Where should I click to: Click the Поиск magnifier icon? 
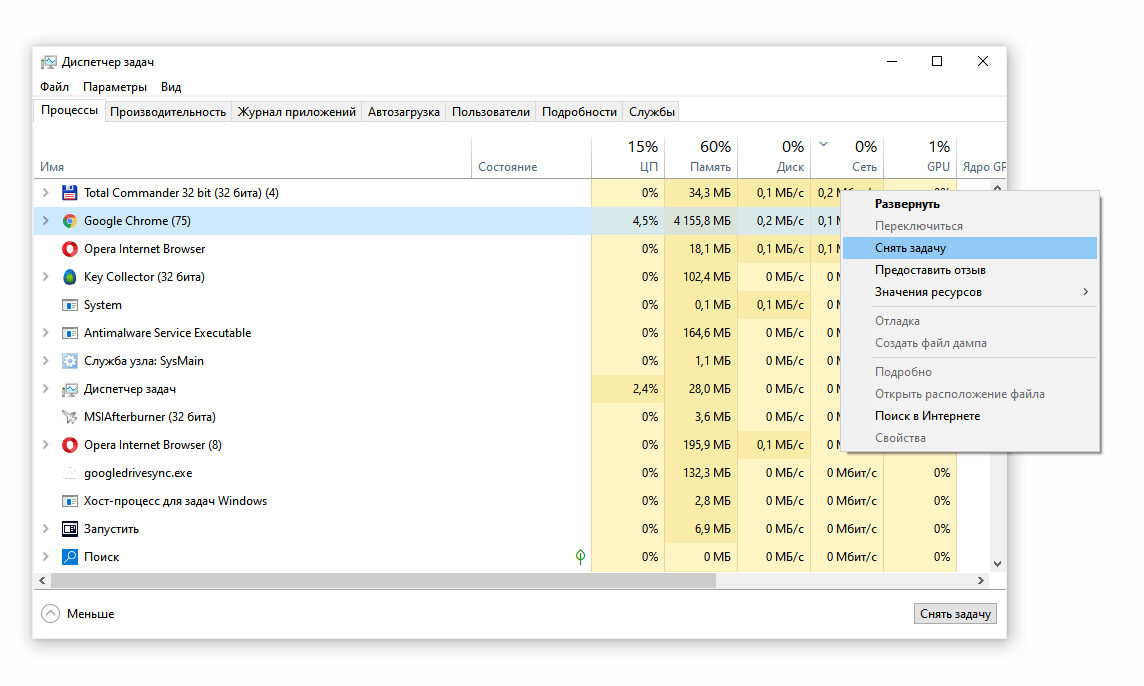pyautogui.click(x=69, y=557)
